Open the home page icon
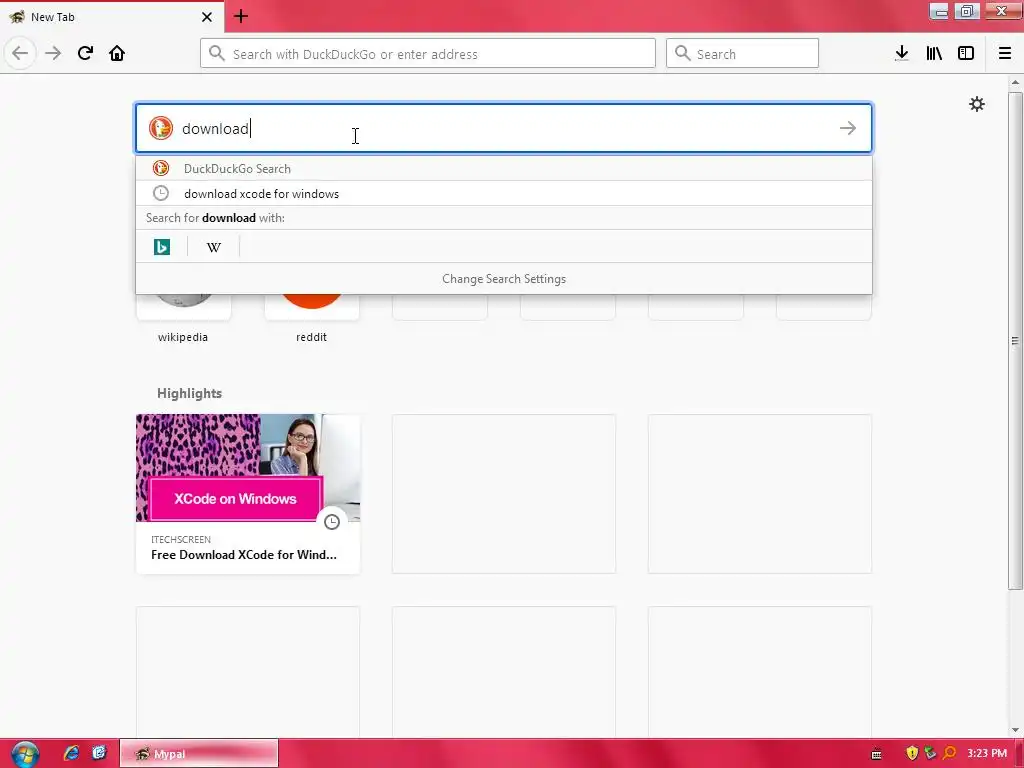Image resolution: width=1024 pixels, height=768 pixels. click(117, 53)
